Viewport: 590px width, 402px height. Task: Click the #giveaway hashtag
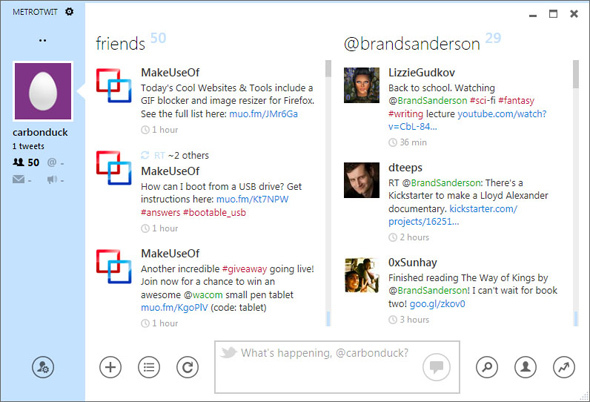(244, 269)
